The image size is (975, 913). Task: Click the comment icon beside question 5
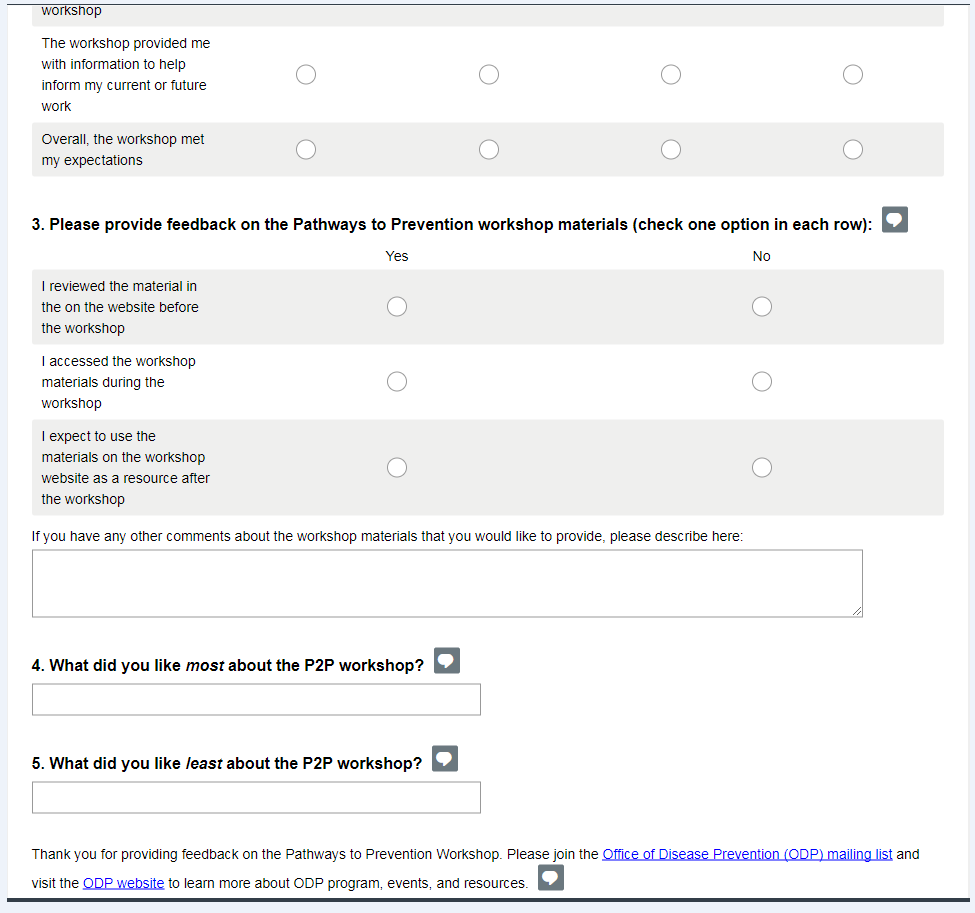point(445,759)
